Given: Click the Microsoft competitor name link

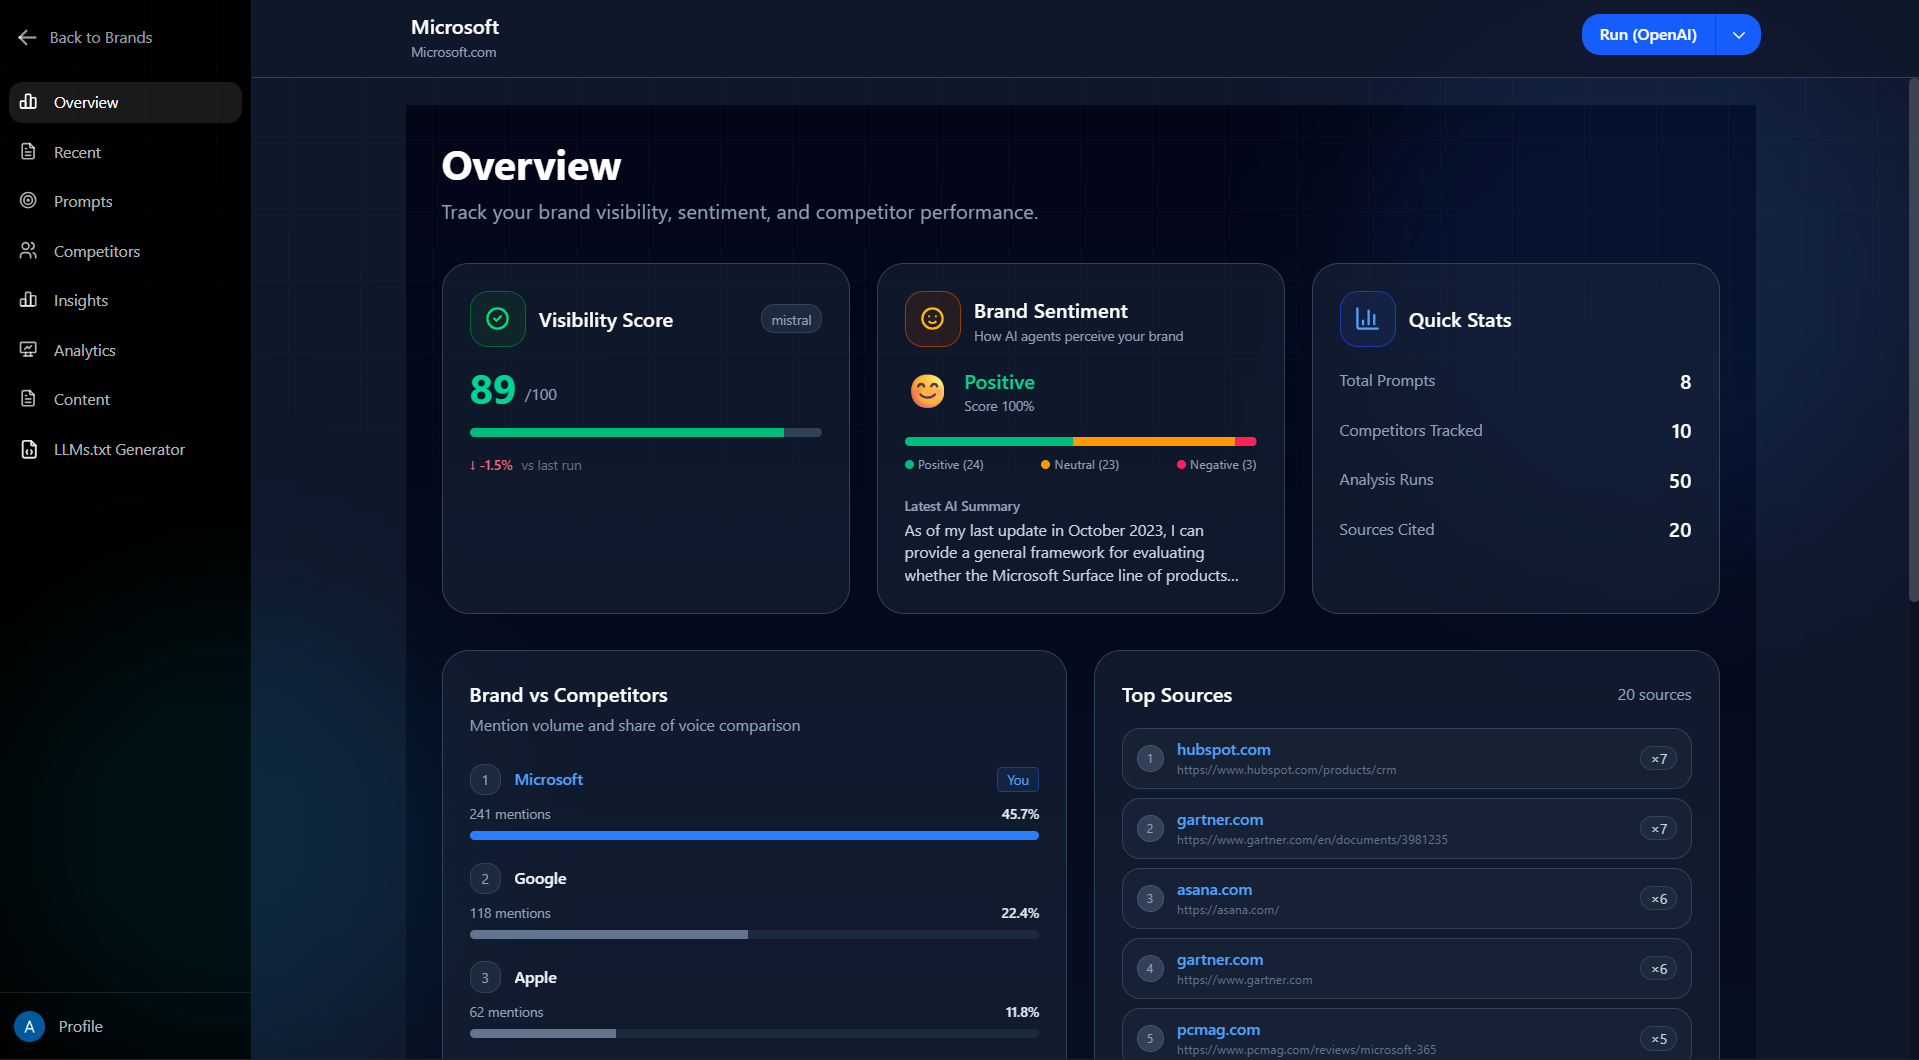Looking at the screenshot, I should click(548, 779).
